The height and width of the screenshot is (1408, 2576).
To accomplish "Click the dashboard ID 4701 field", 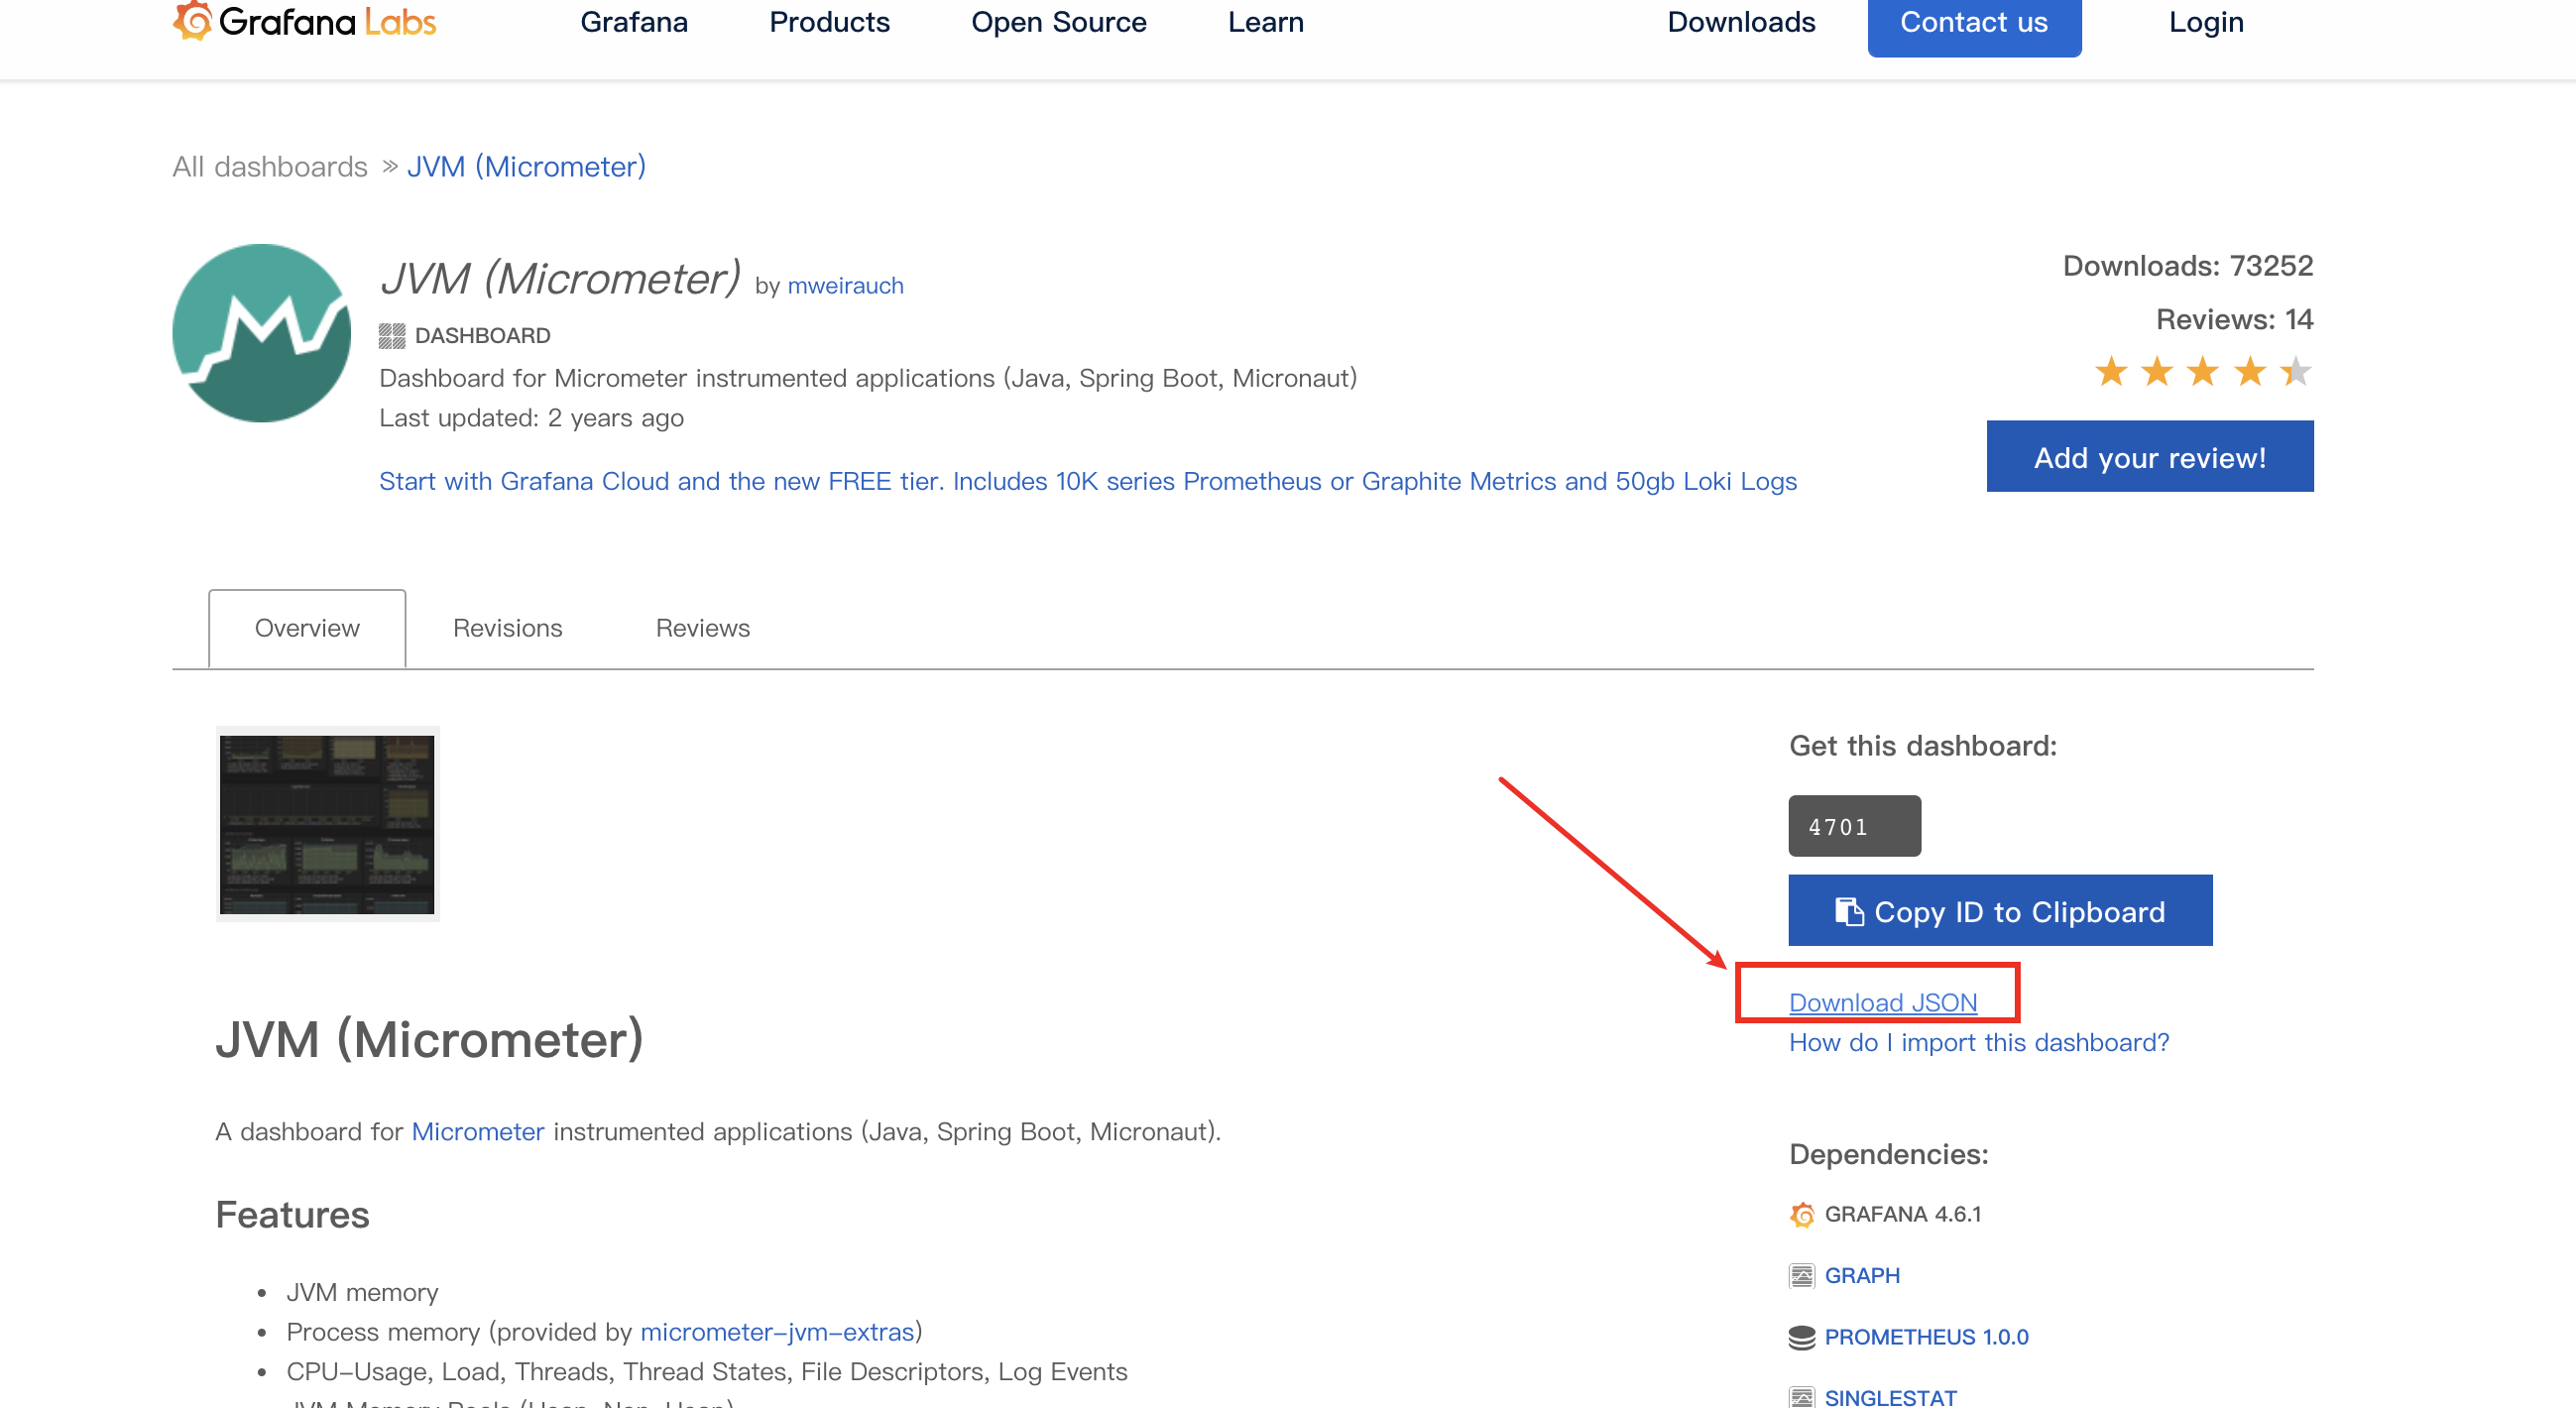I will (x=1854, y=826).
